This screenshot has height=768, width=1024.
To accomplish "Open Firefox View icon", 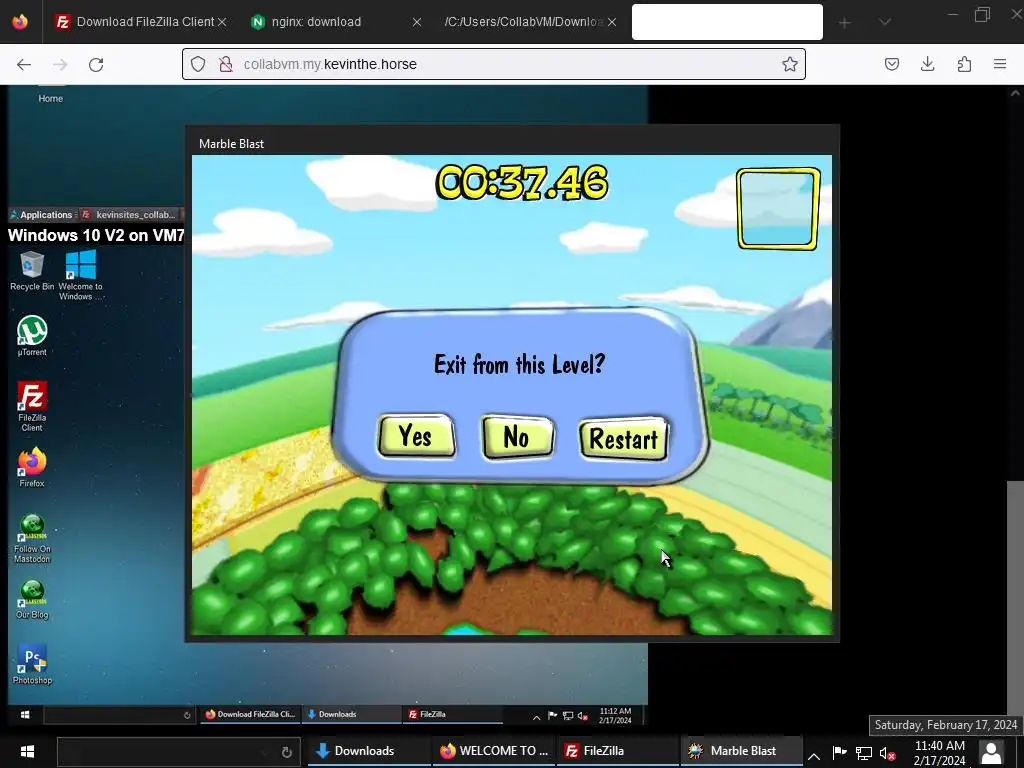I will (20, 22).
